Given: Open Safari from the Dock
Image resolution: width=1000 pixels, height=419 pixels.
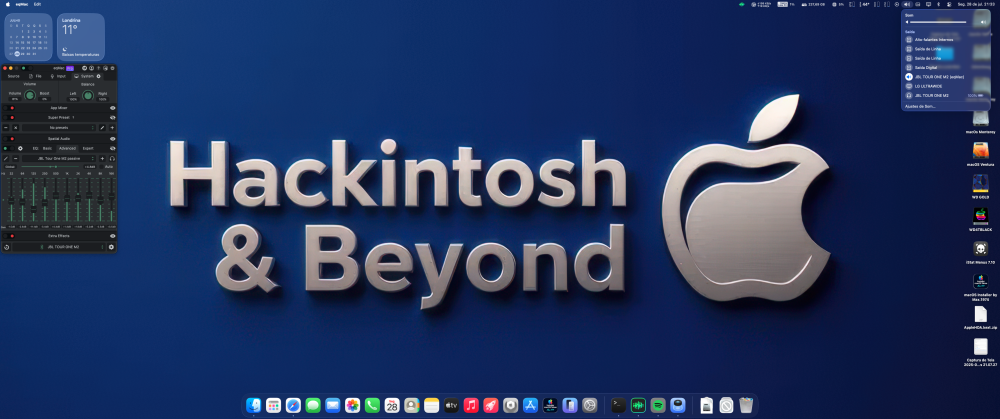Looking at the screenshot, I should pos(293,405).
